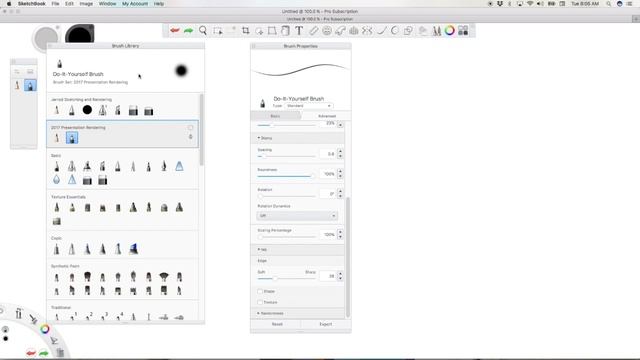Open the Brush Palette toolbar icon
640x360 pixels.
pos(436,31)
